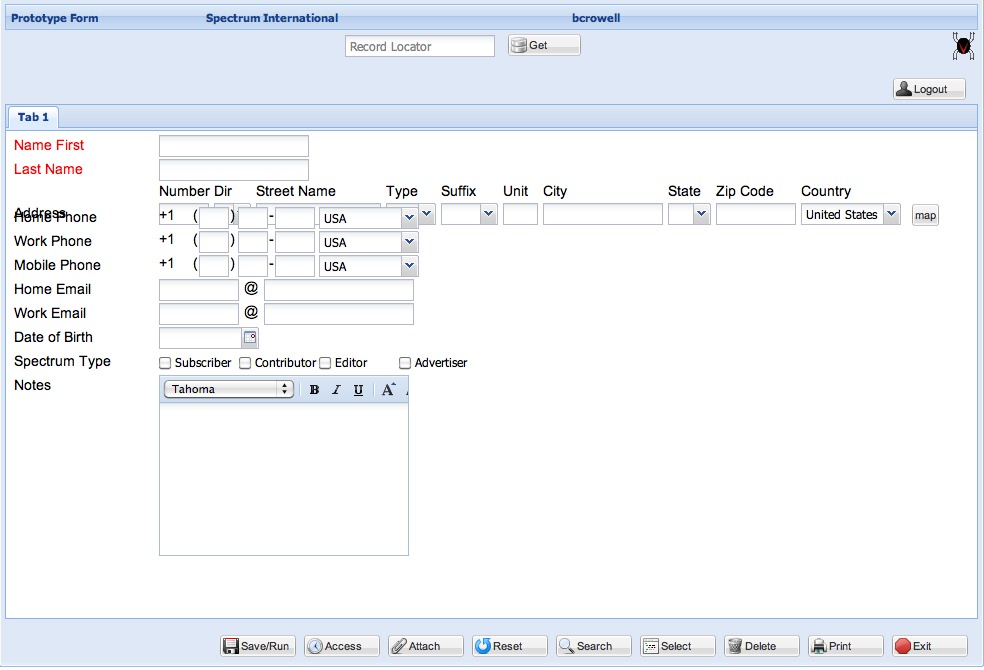The width and height of the screenshot is (984, 670).
Task: Select Tab 1
Action: pyautogui.click(x=33, y=117)
